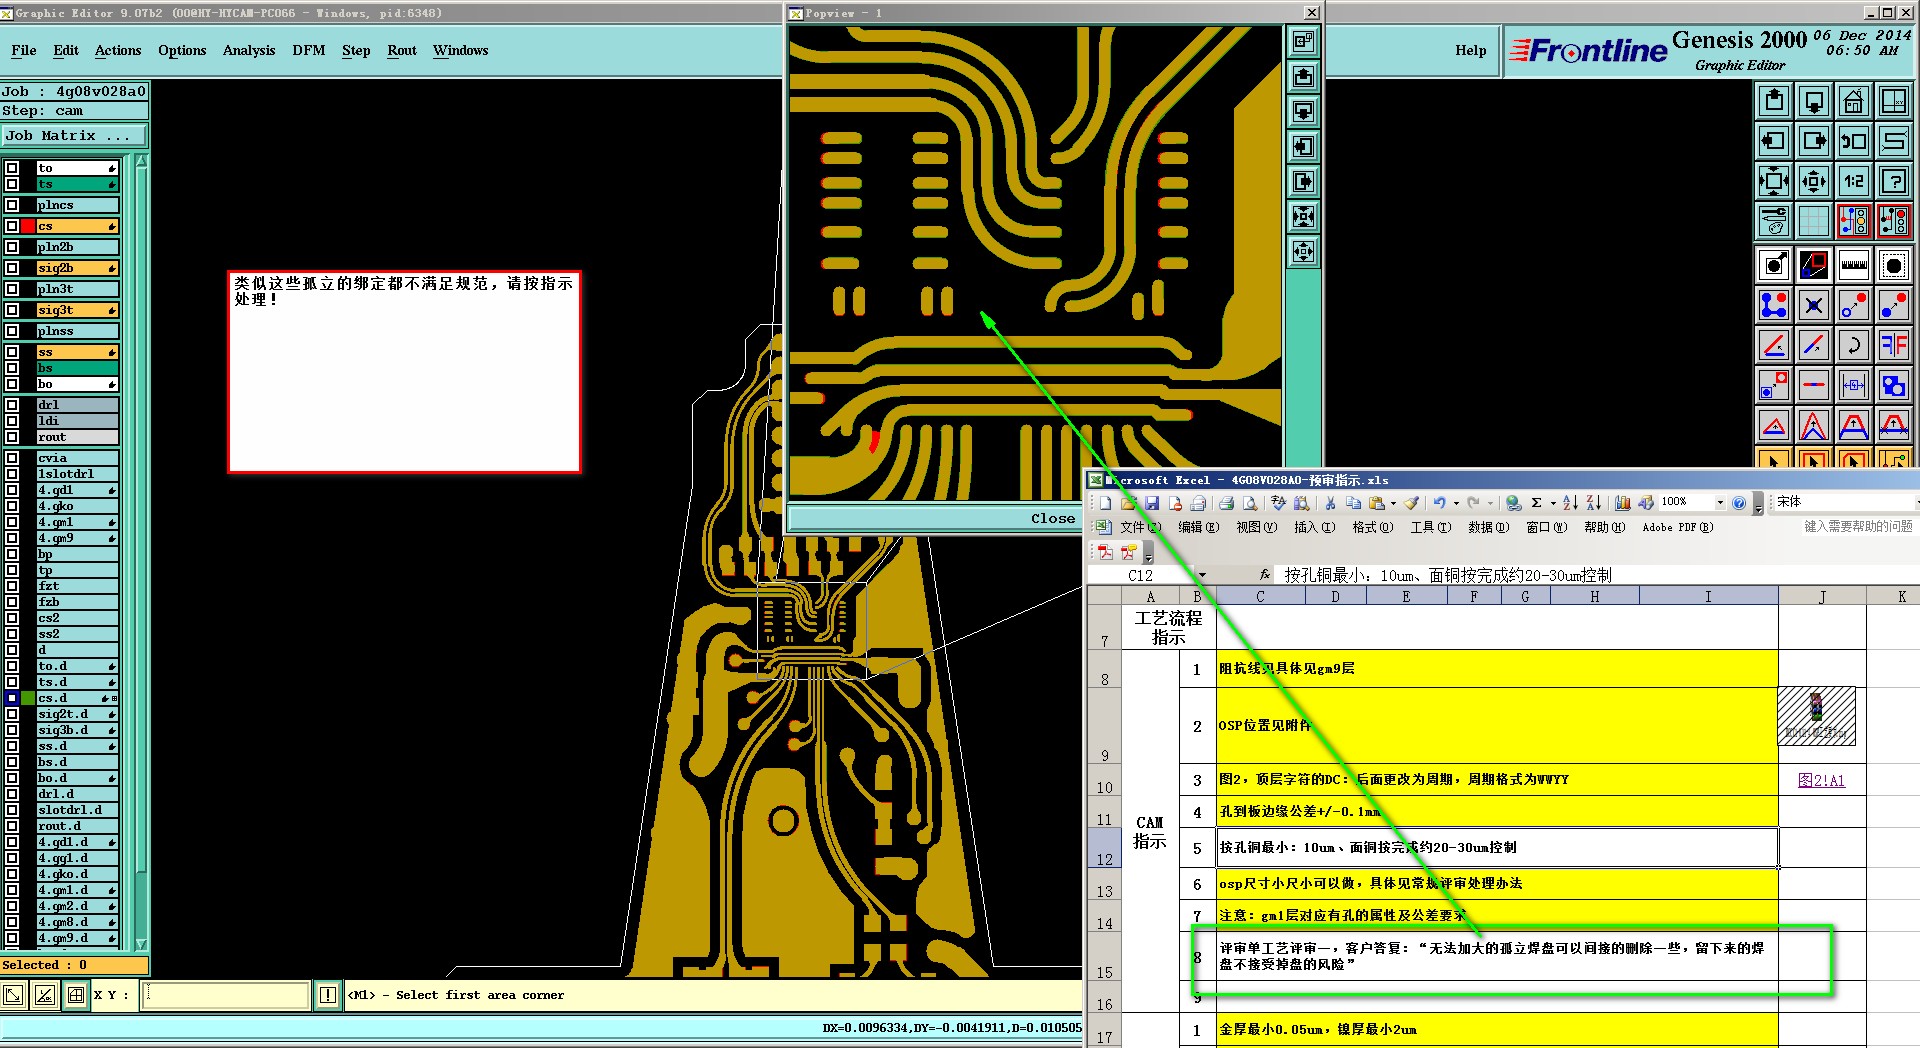Toggle the checkbox for layer 'cvia'
Viewport: 1920px width, 1048px height.
coord(12,458)
